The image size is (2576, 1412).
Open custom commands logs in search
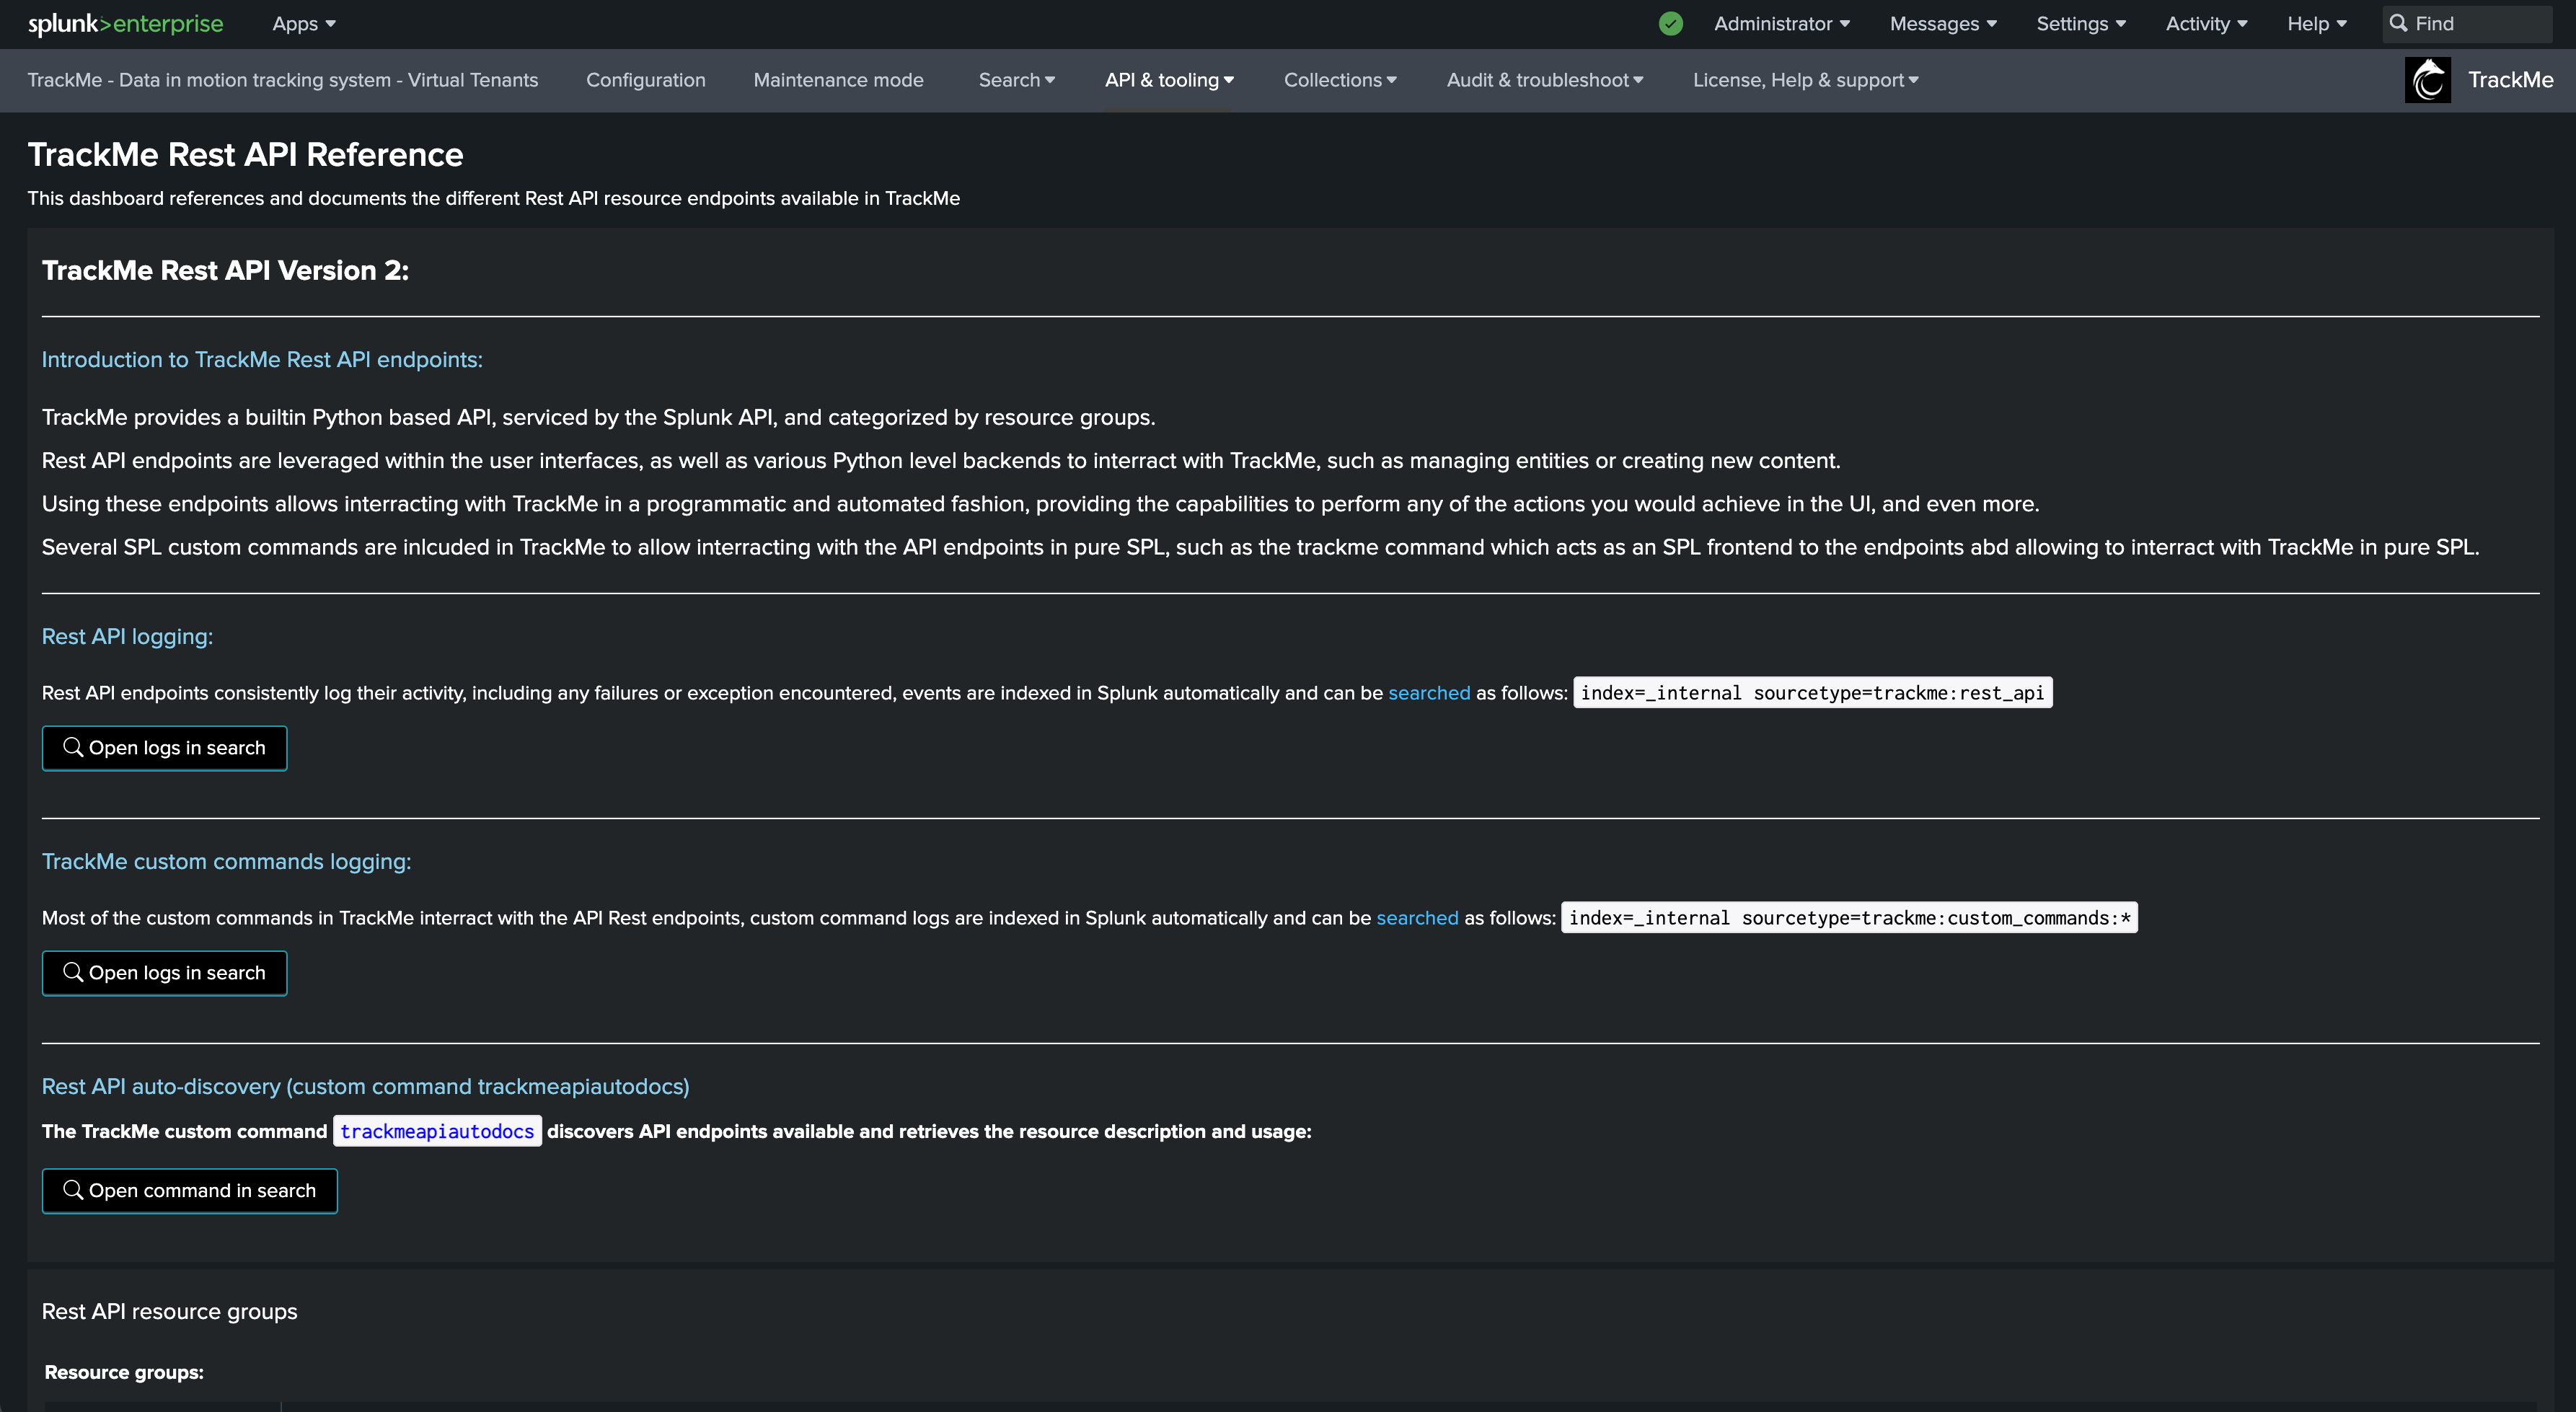point(164,973)
